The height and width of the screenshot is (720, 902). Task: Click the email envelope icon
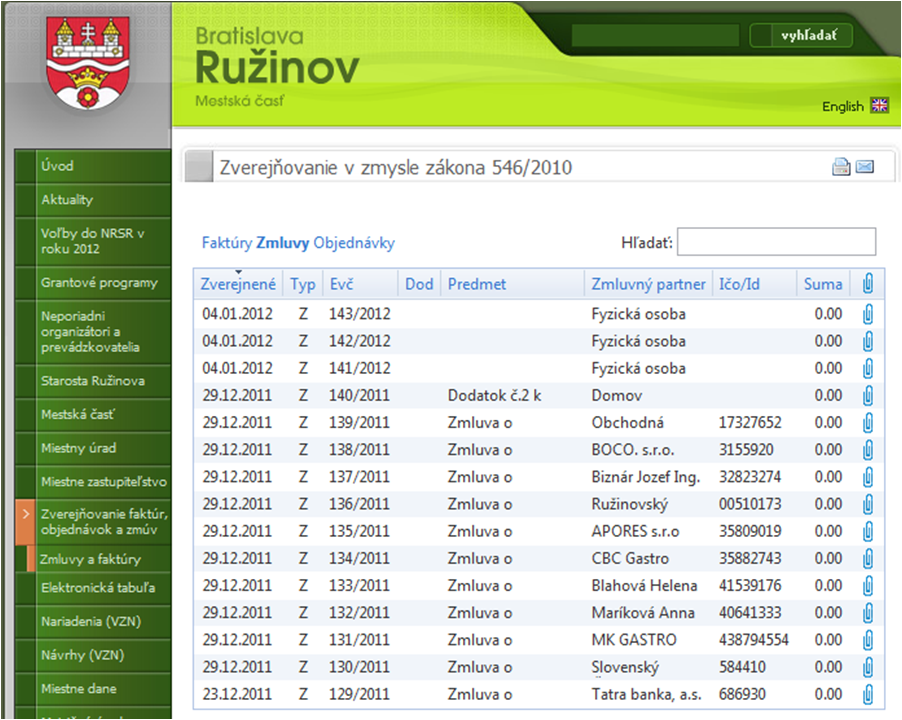coord(865,167)
